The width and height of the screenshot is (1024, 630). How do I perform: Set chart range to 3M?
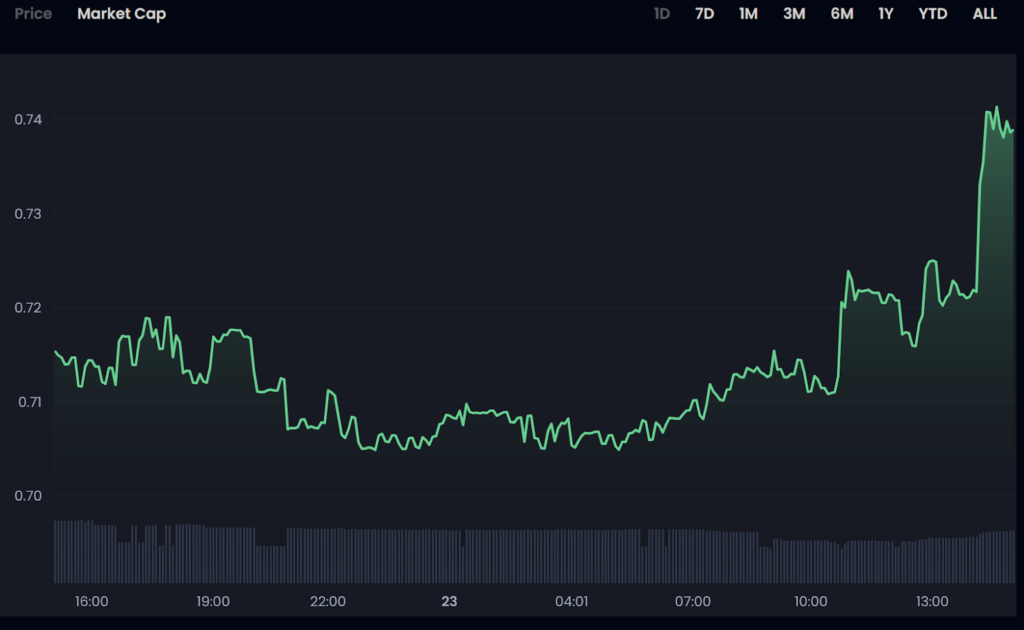point(794,14)
